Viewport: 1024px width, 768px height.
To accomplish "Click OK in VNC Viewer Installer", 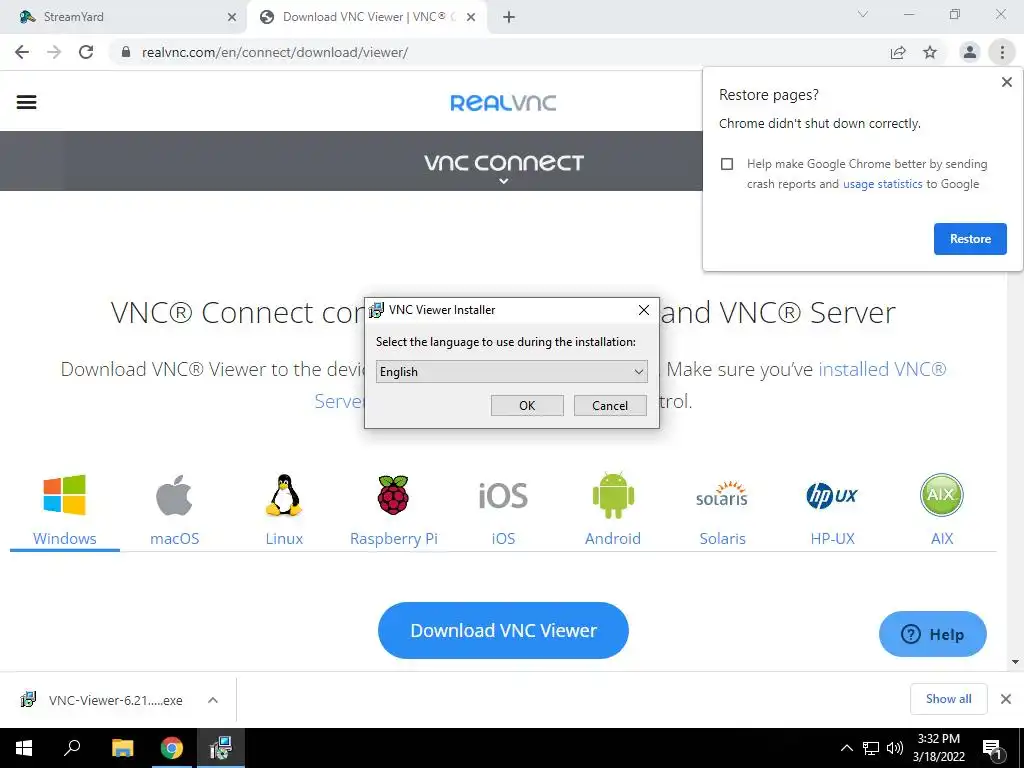I will (x=527, y=406).
